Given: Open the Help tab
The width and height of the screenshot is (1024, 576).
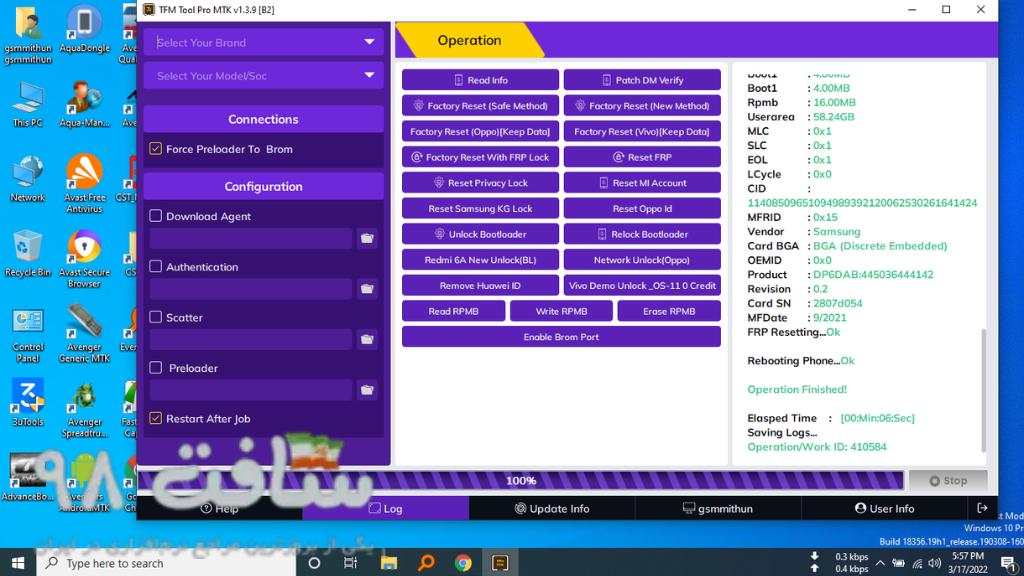Looking at the screenshot, I should (x=219, y=508).
